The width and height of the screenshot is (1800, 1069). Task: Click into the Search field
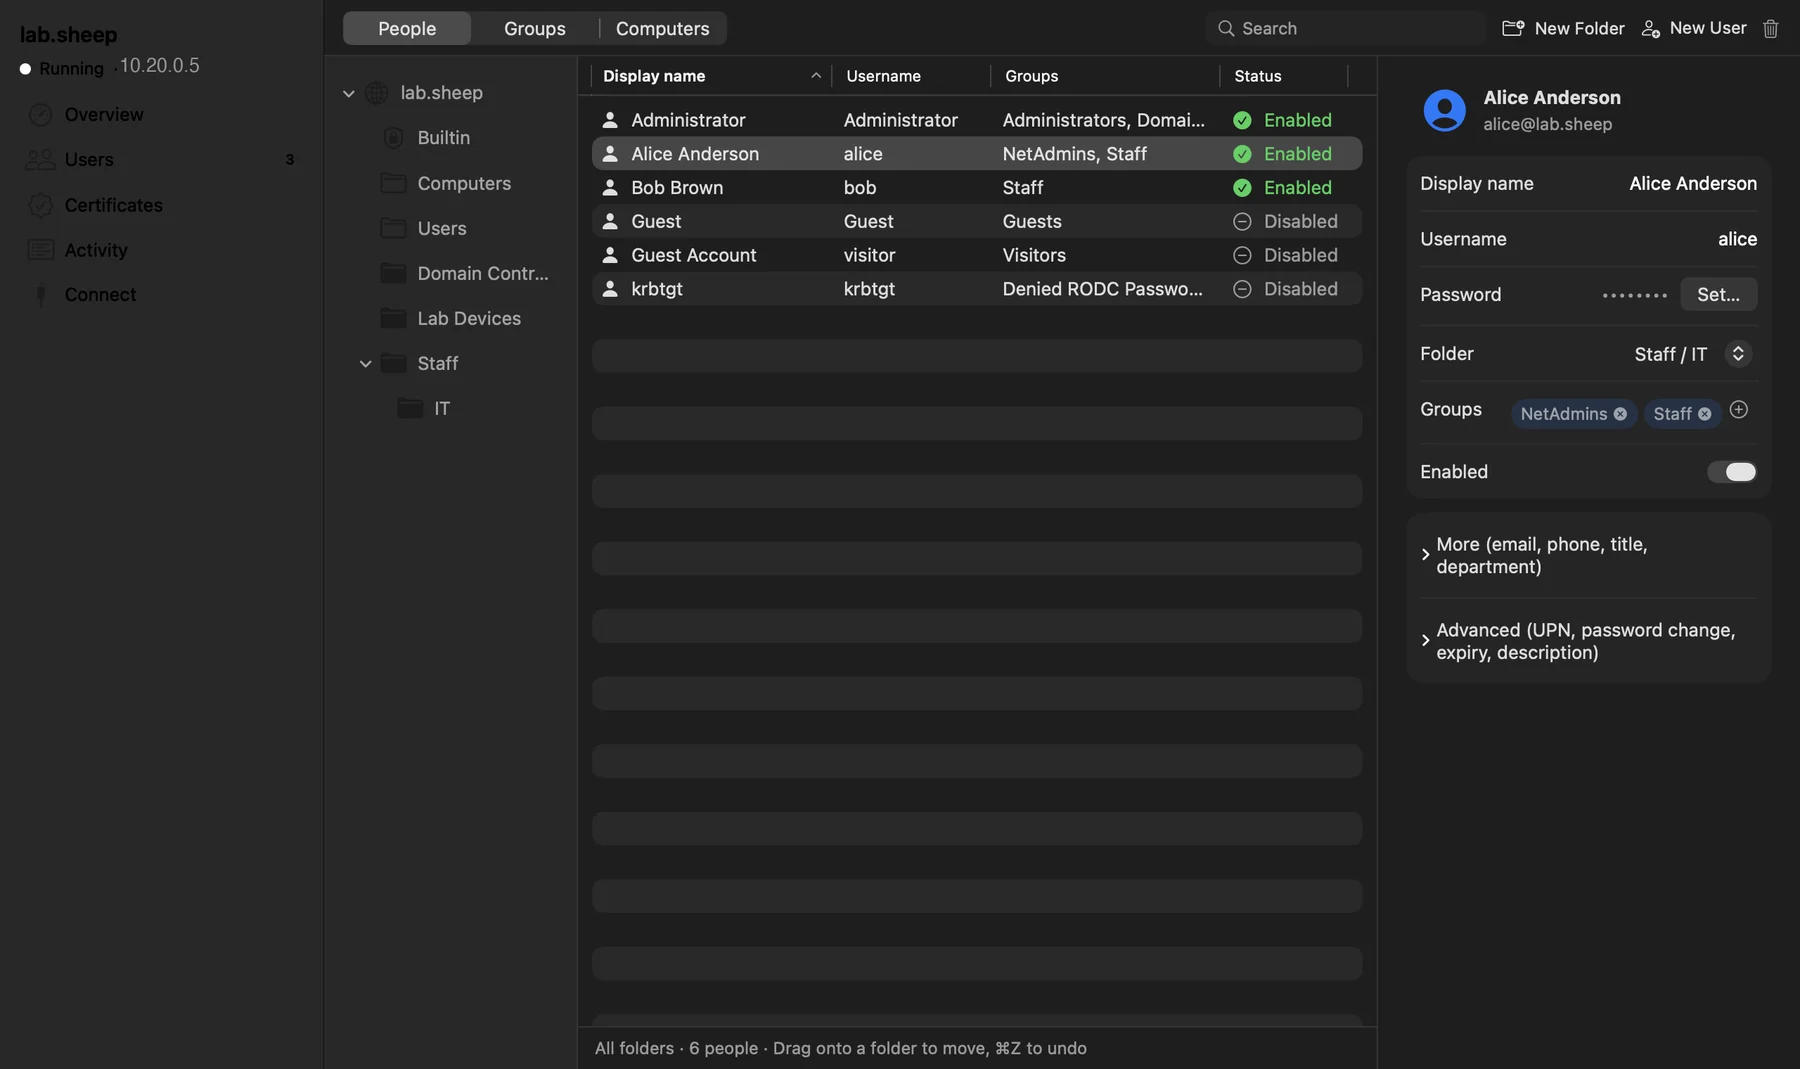click(x=1344, y=29)
